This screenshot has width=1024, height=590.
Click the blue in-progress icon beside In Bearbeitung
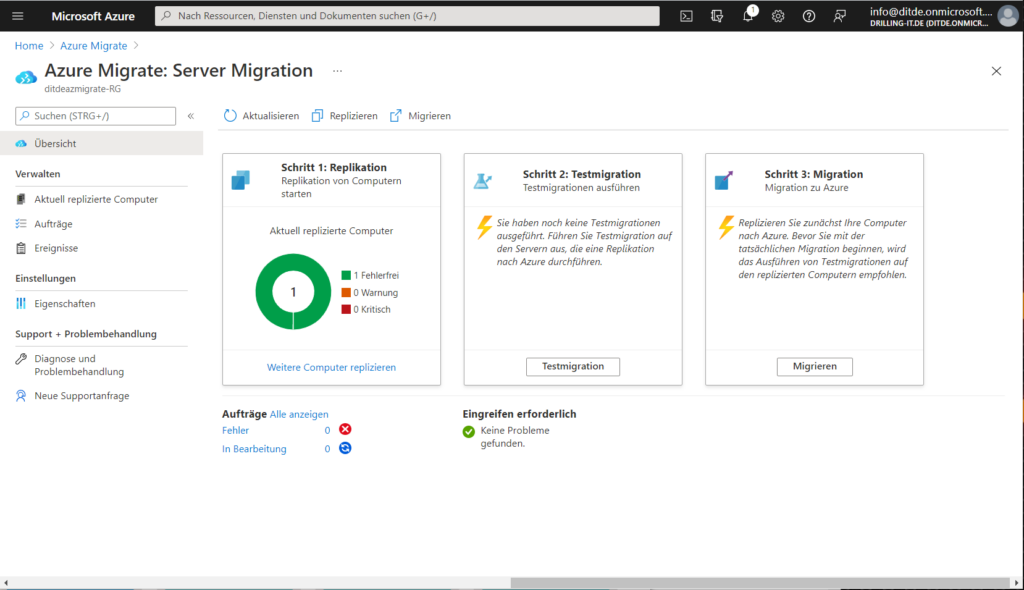[x=345, y=448]
